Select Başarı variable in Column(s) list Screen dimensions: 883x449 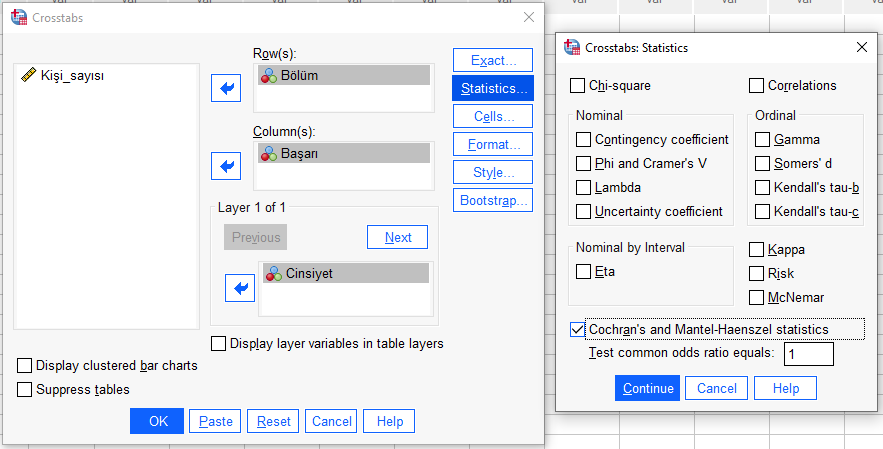point(344,153)
